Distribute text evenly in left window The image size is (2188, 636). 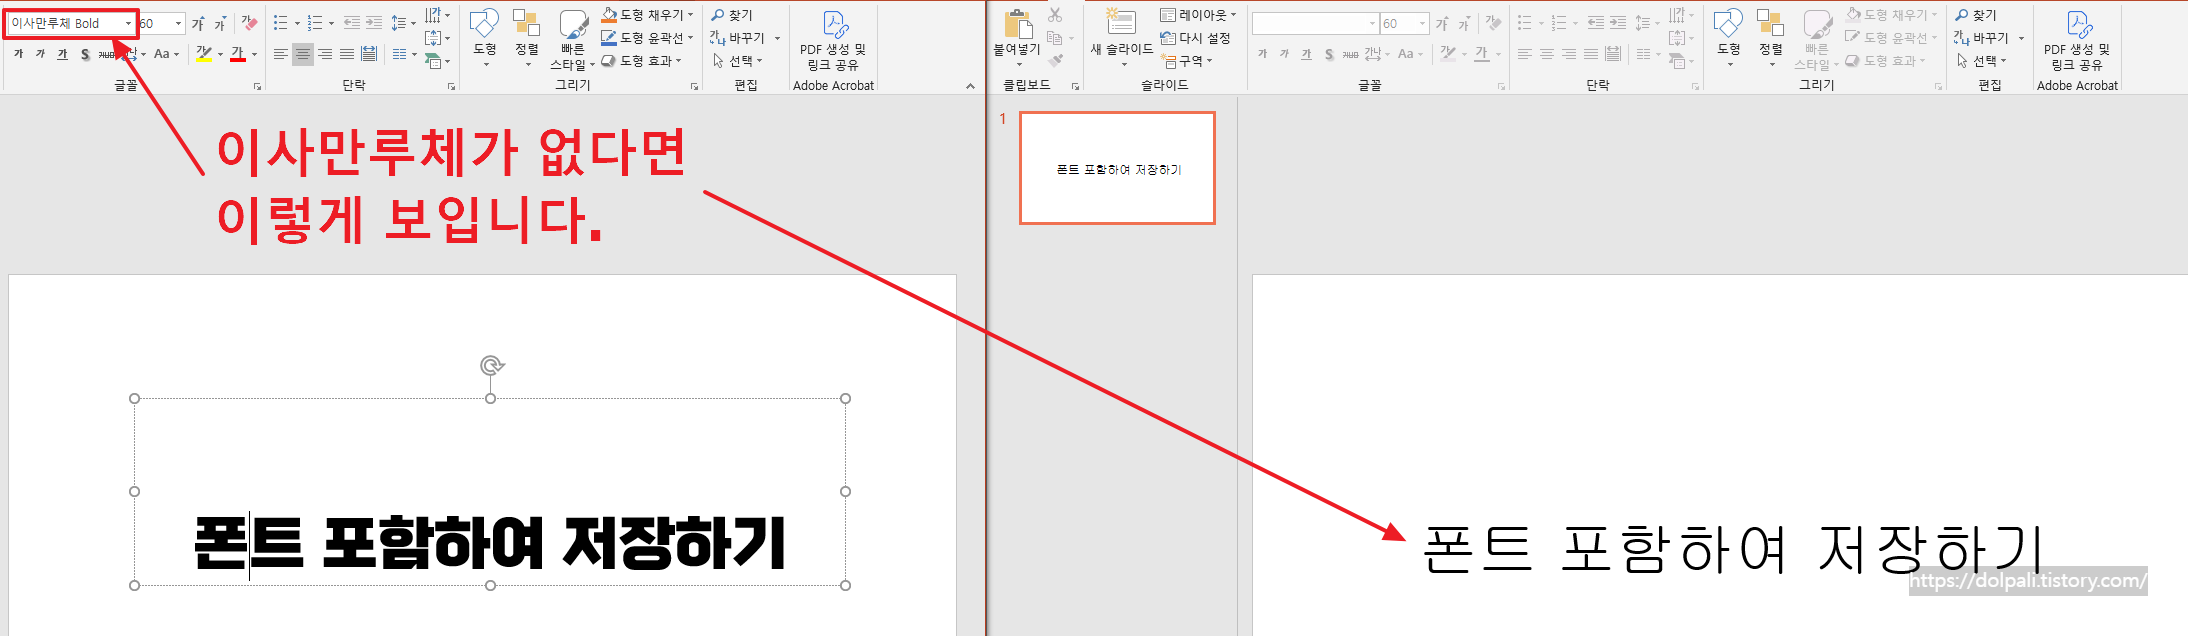coord(369,54)
